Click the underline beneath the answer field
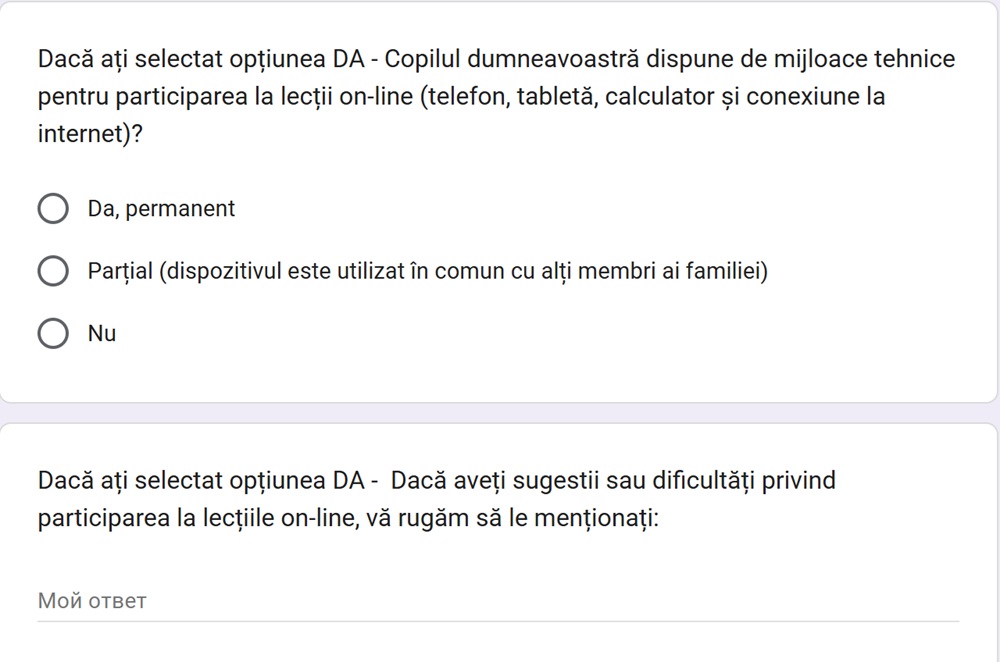Image resolution: width=1000 pixels, height=662 pixels. 497,621
